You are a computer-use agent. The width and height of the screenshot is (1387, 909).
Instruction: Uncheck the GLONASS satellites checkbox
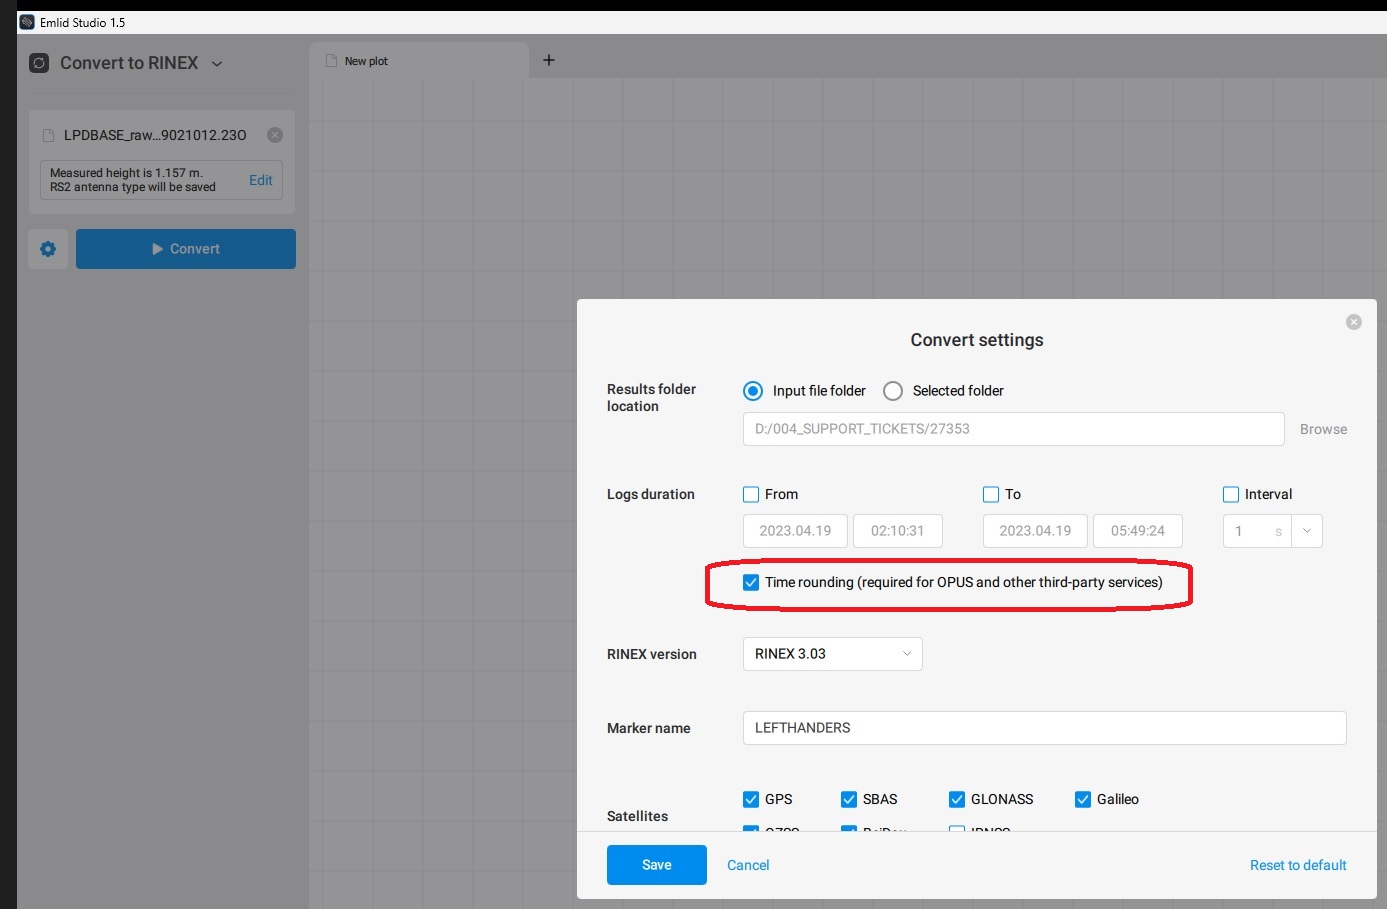tap(957, 799)
